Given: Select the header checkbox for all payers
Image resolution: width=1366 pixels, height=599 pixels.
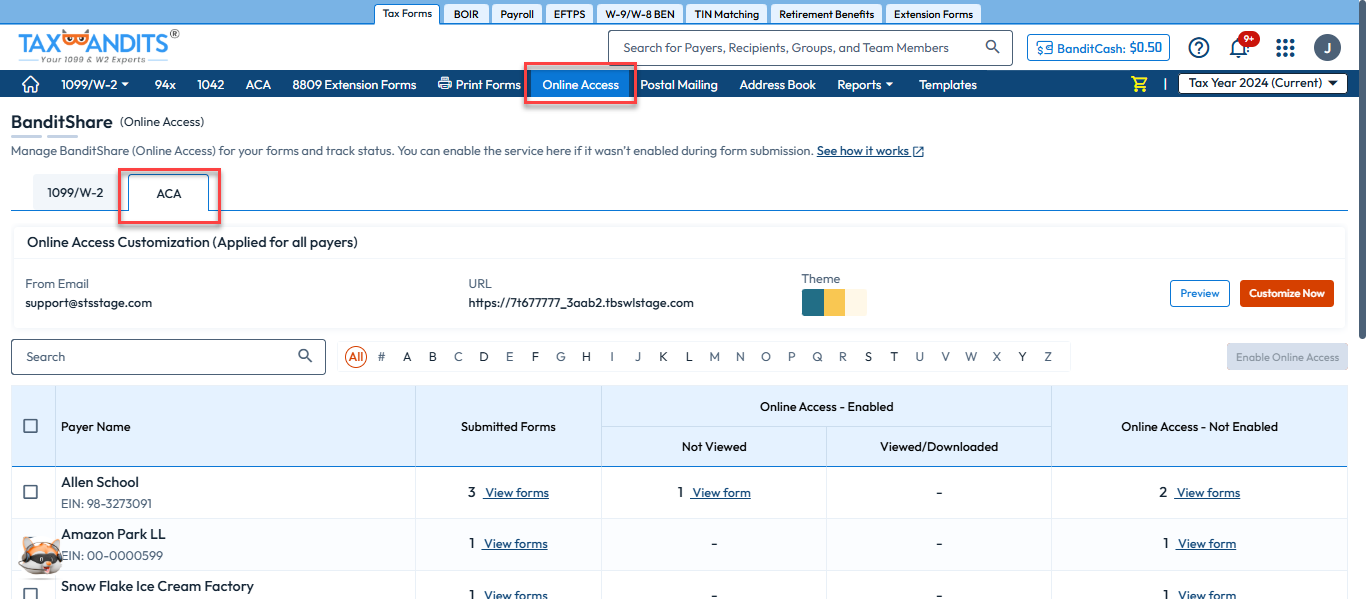Looking at the screenshot, I should pyautogui.click(x=30, y=426).
